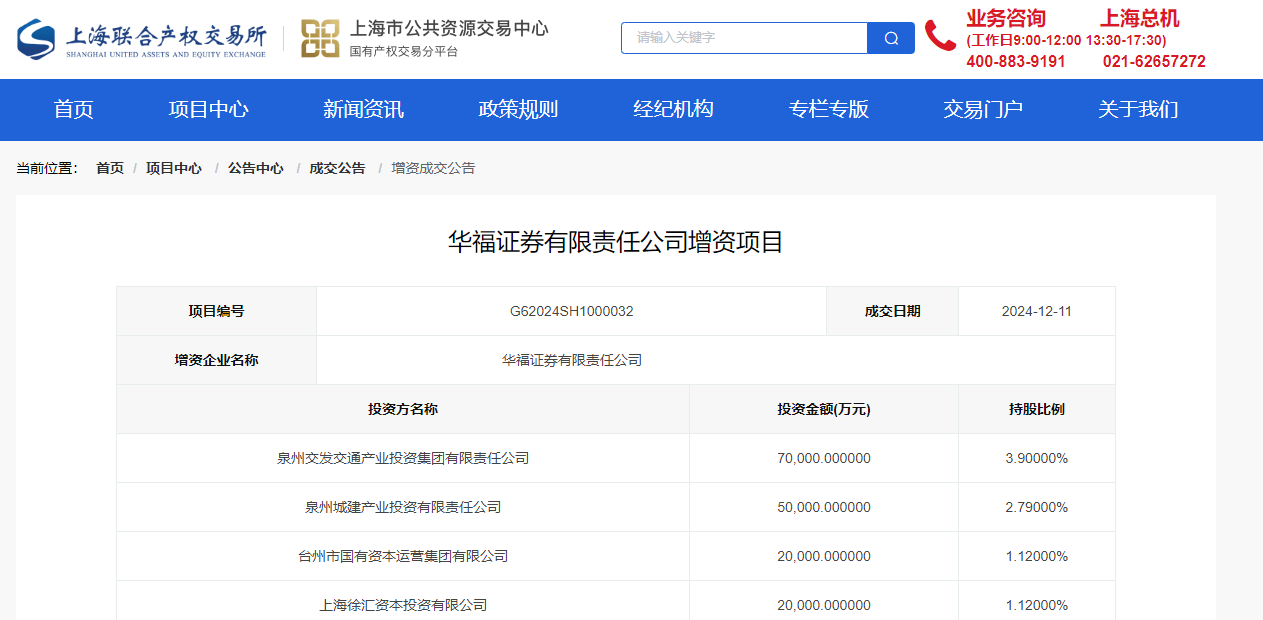
Task: Select 政策规则 from the navigation bar
Action: (x=518, y=110)
